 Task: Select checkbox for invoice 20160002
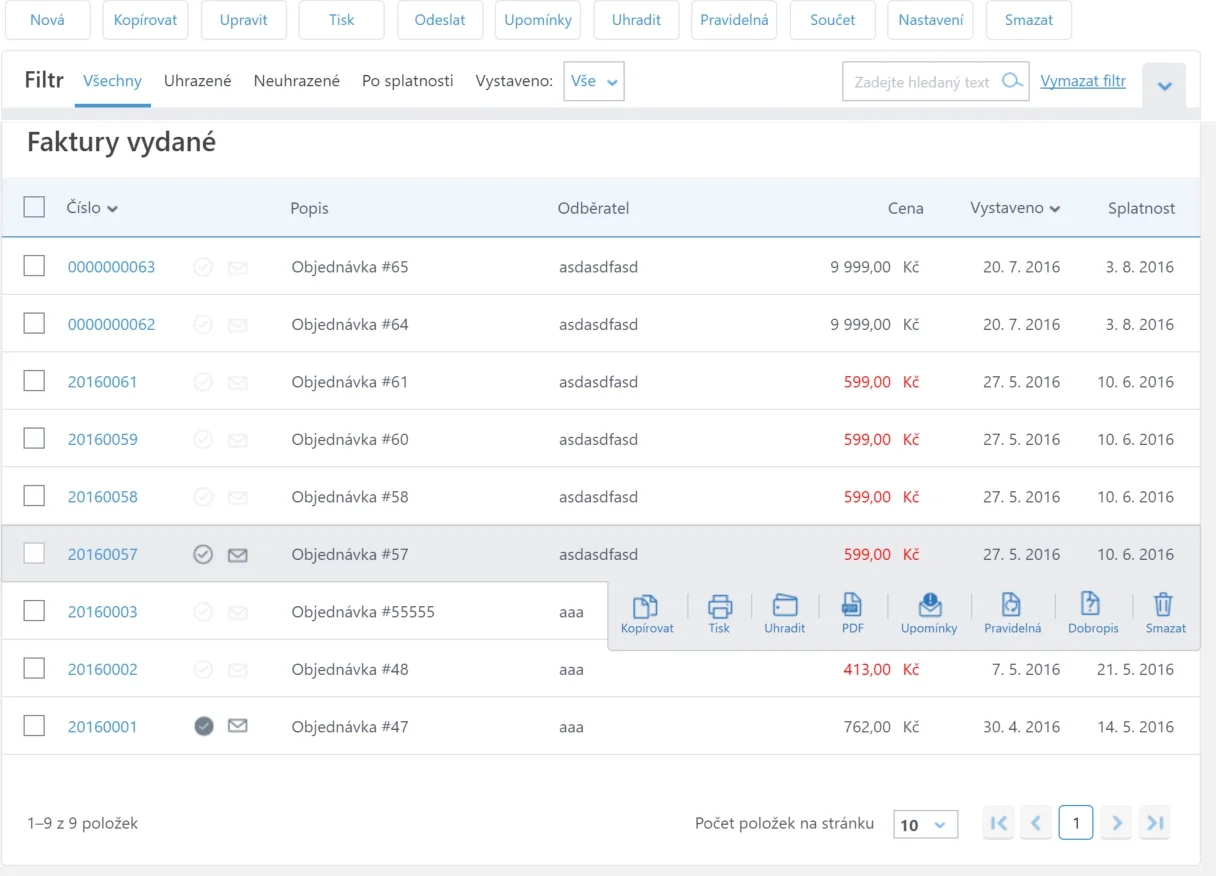click(x=34, y=669)
